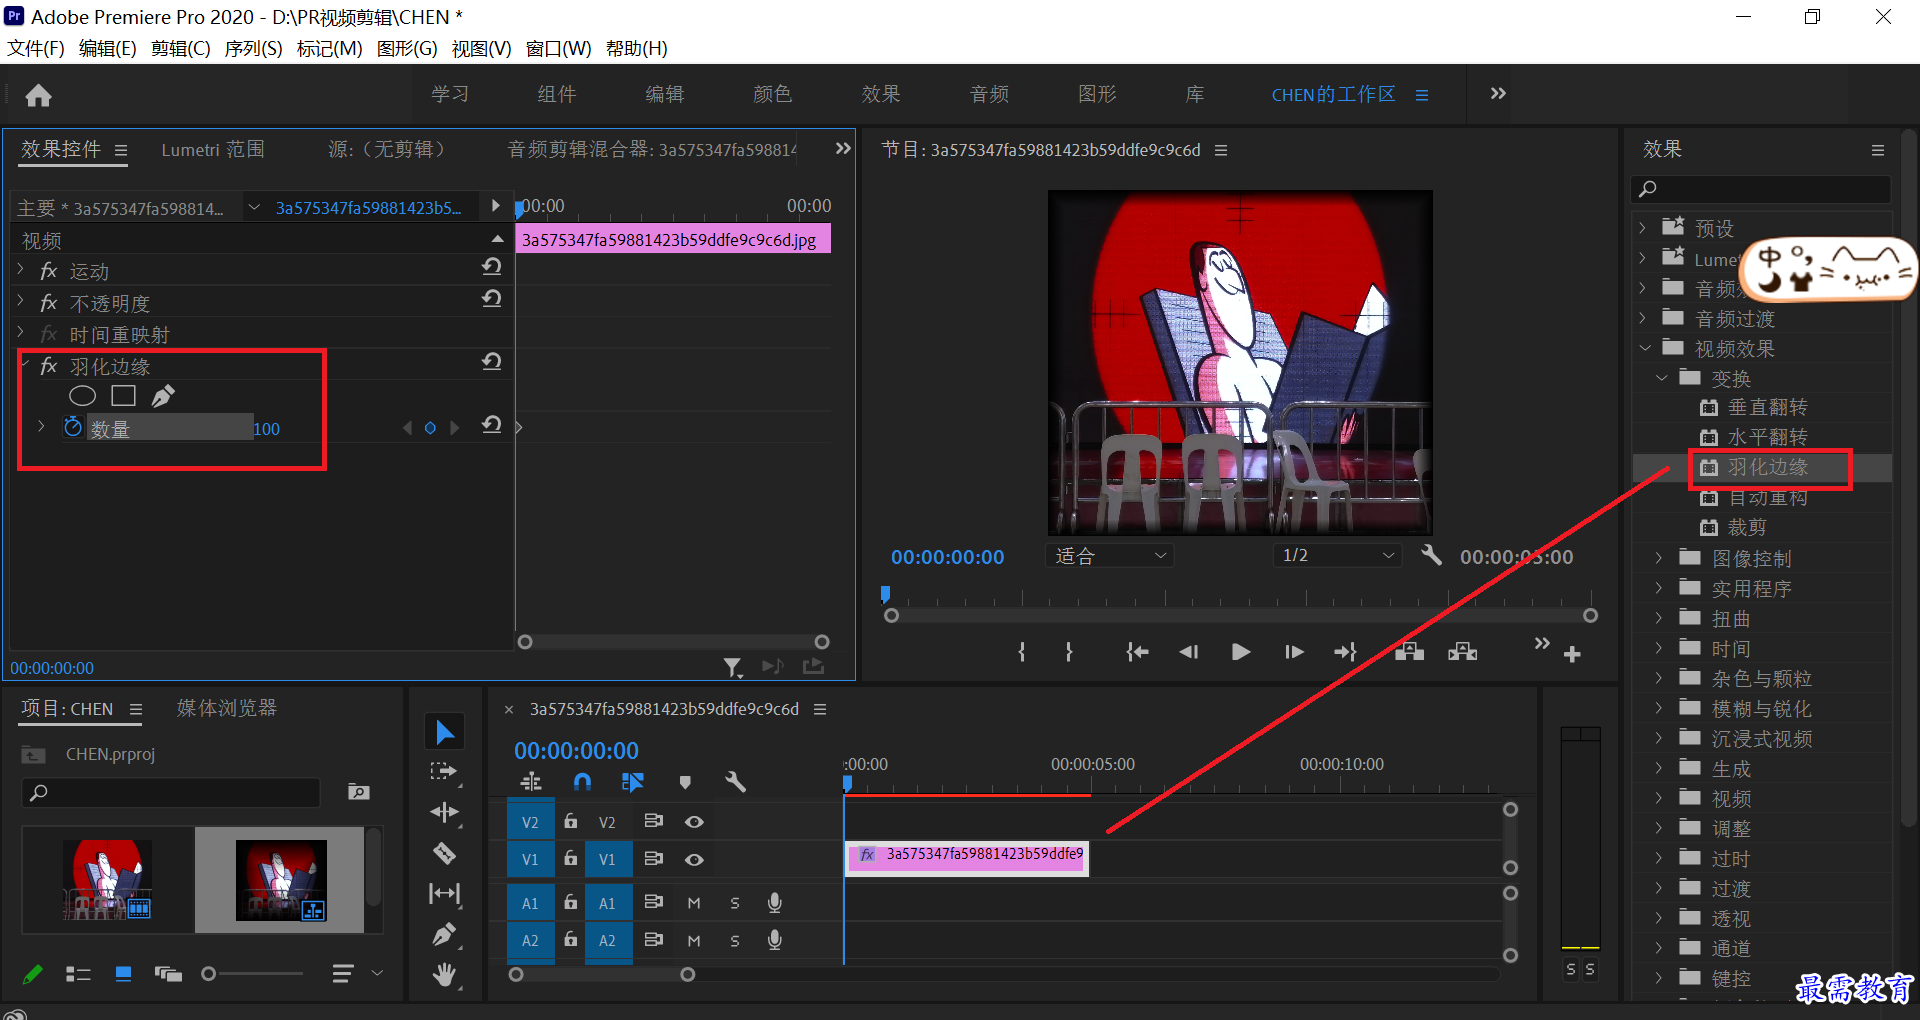Create ellipse mask for Feather Edges effect

82,396
